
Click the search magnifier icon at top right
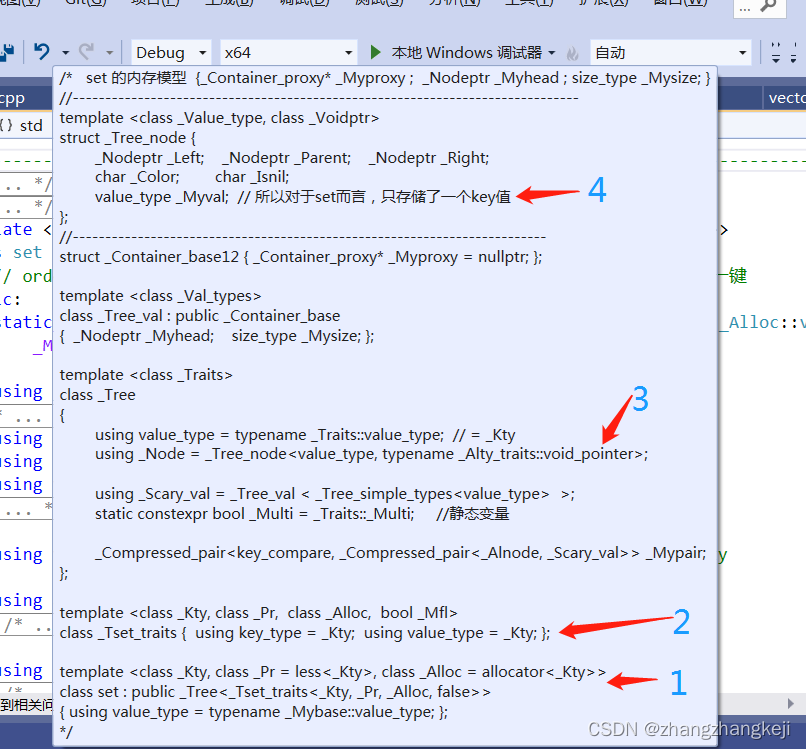(x=767, y=6)
